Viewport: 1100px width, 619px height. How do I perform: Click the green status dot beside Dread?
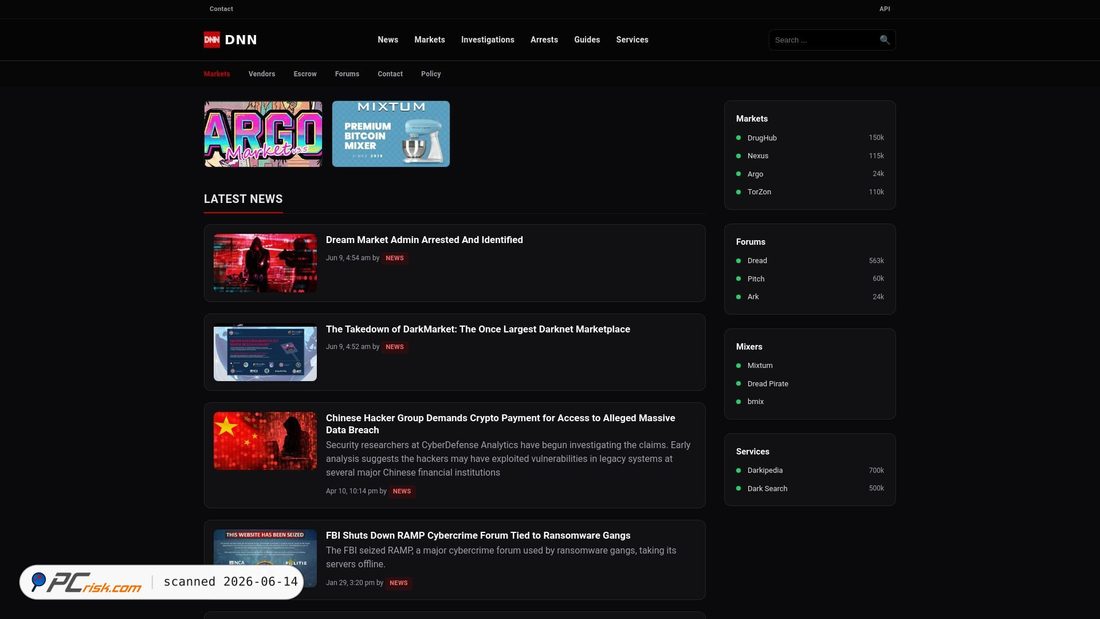(738, 260)
